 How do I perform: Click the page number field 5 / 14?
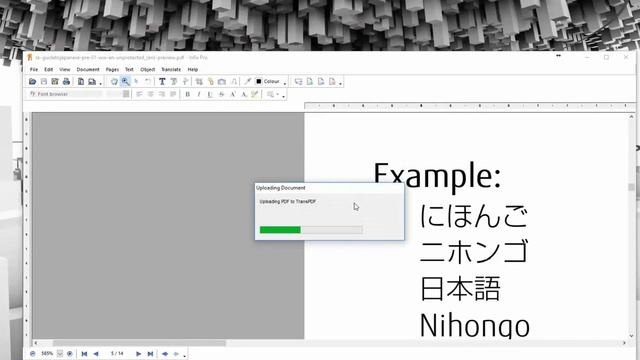(x=117, y=353)
